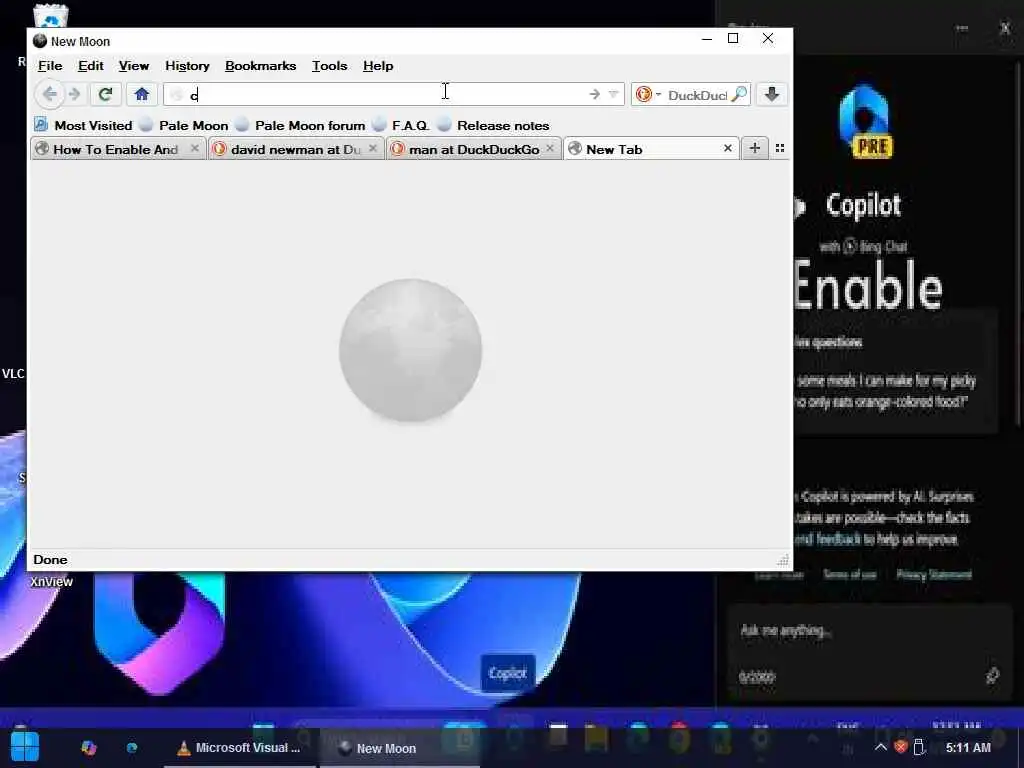The height and width of the screenshot is (768, 1024).
Task: Open the Bookmarks menu
Action: click(261, 66)
